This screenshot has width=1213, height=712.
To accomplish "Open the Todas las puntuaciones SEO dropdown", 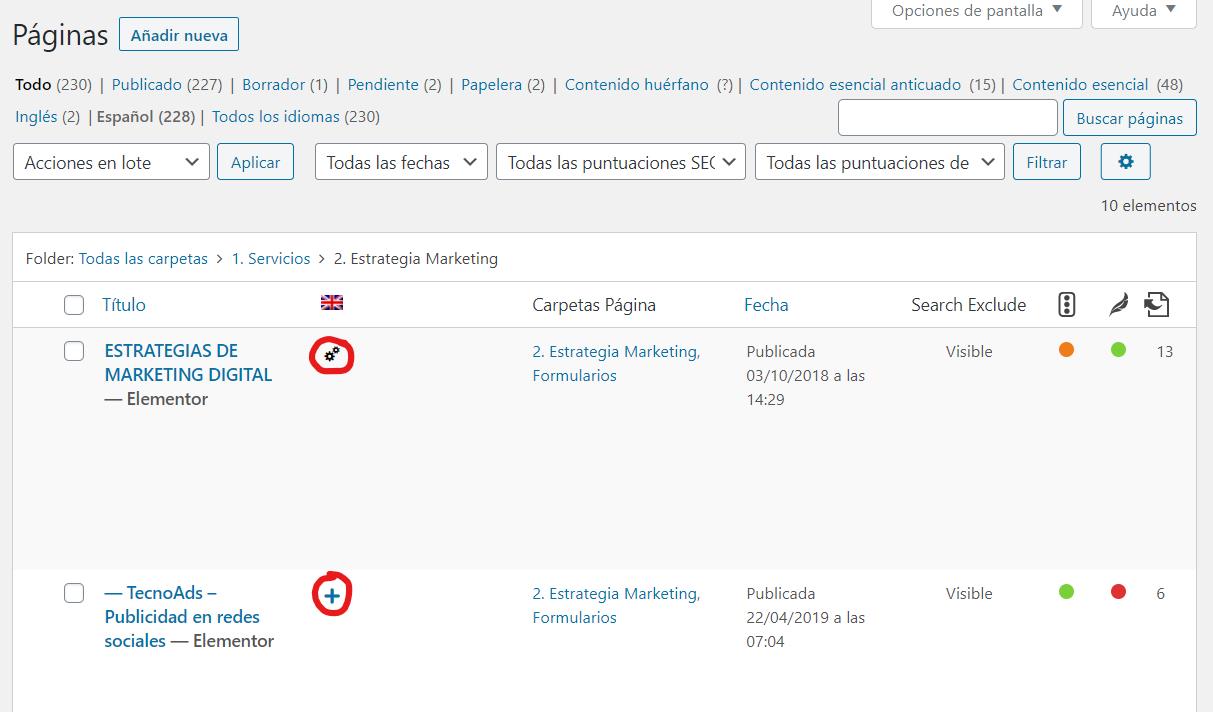I will coord(620,162).
